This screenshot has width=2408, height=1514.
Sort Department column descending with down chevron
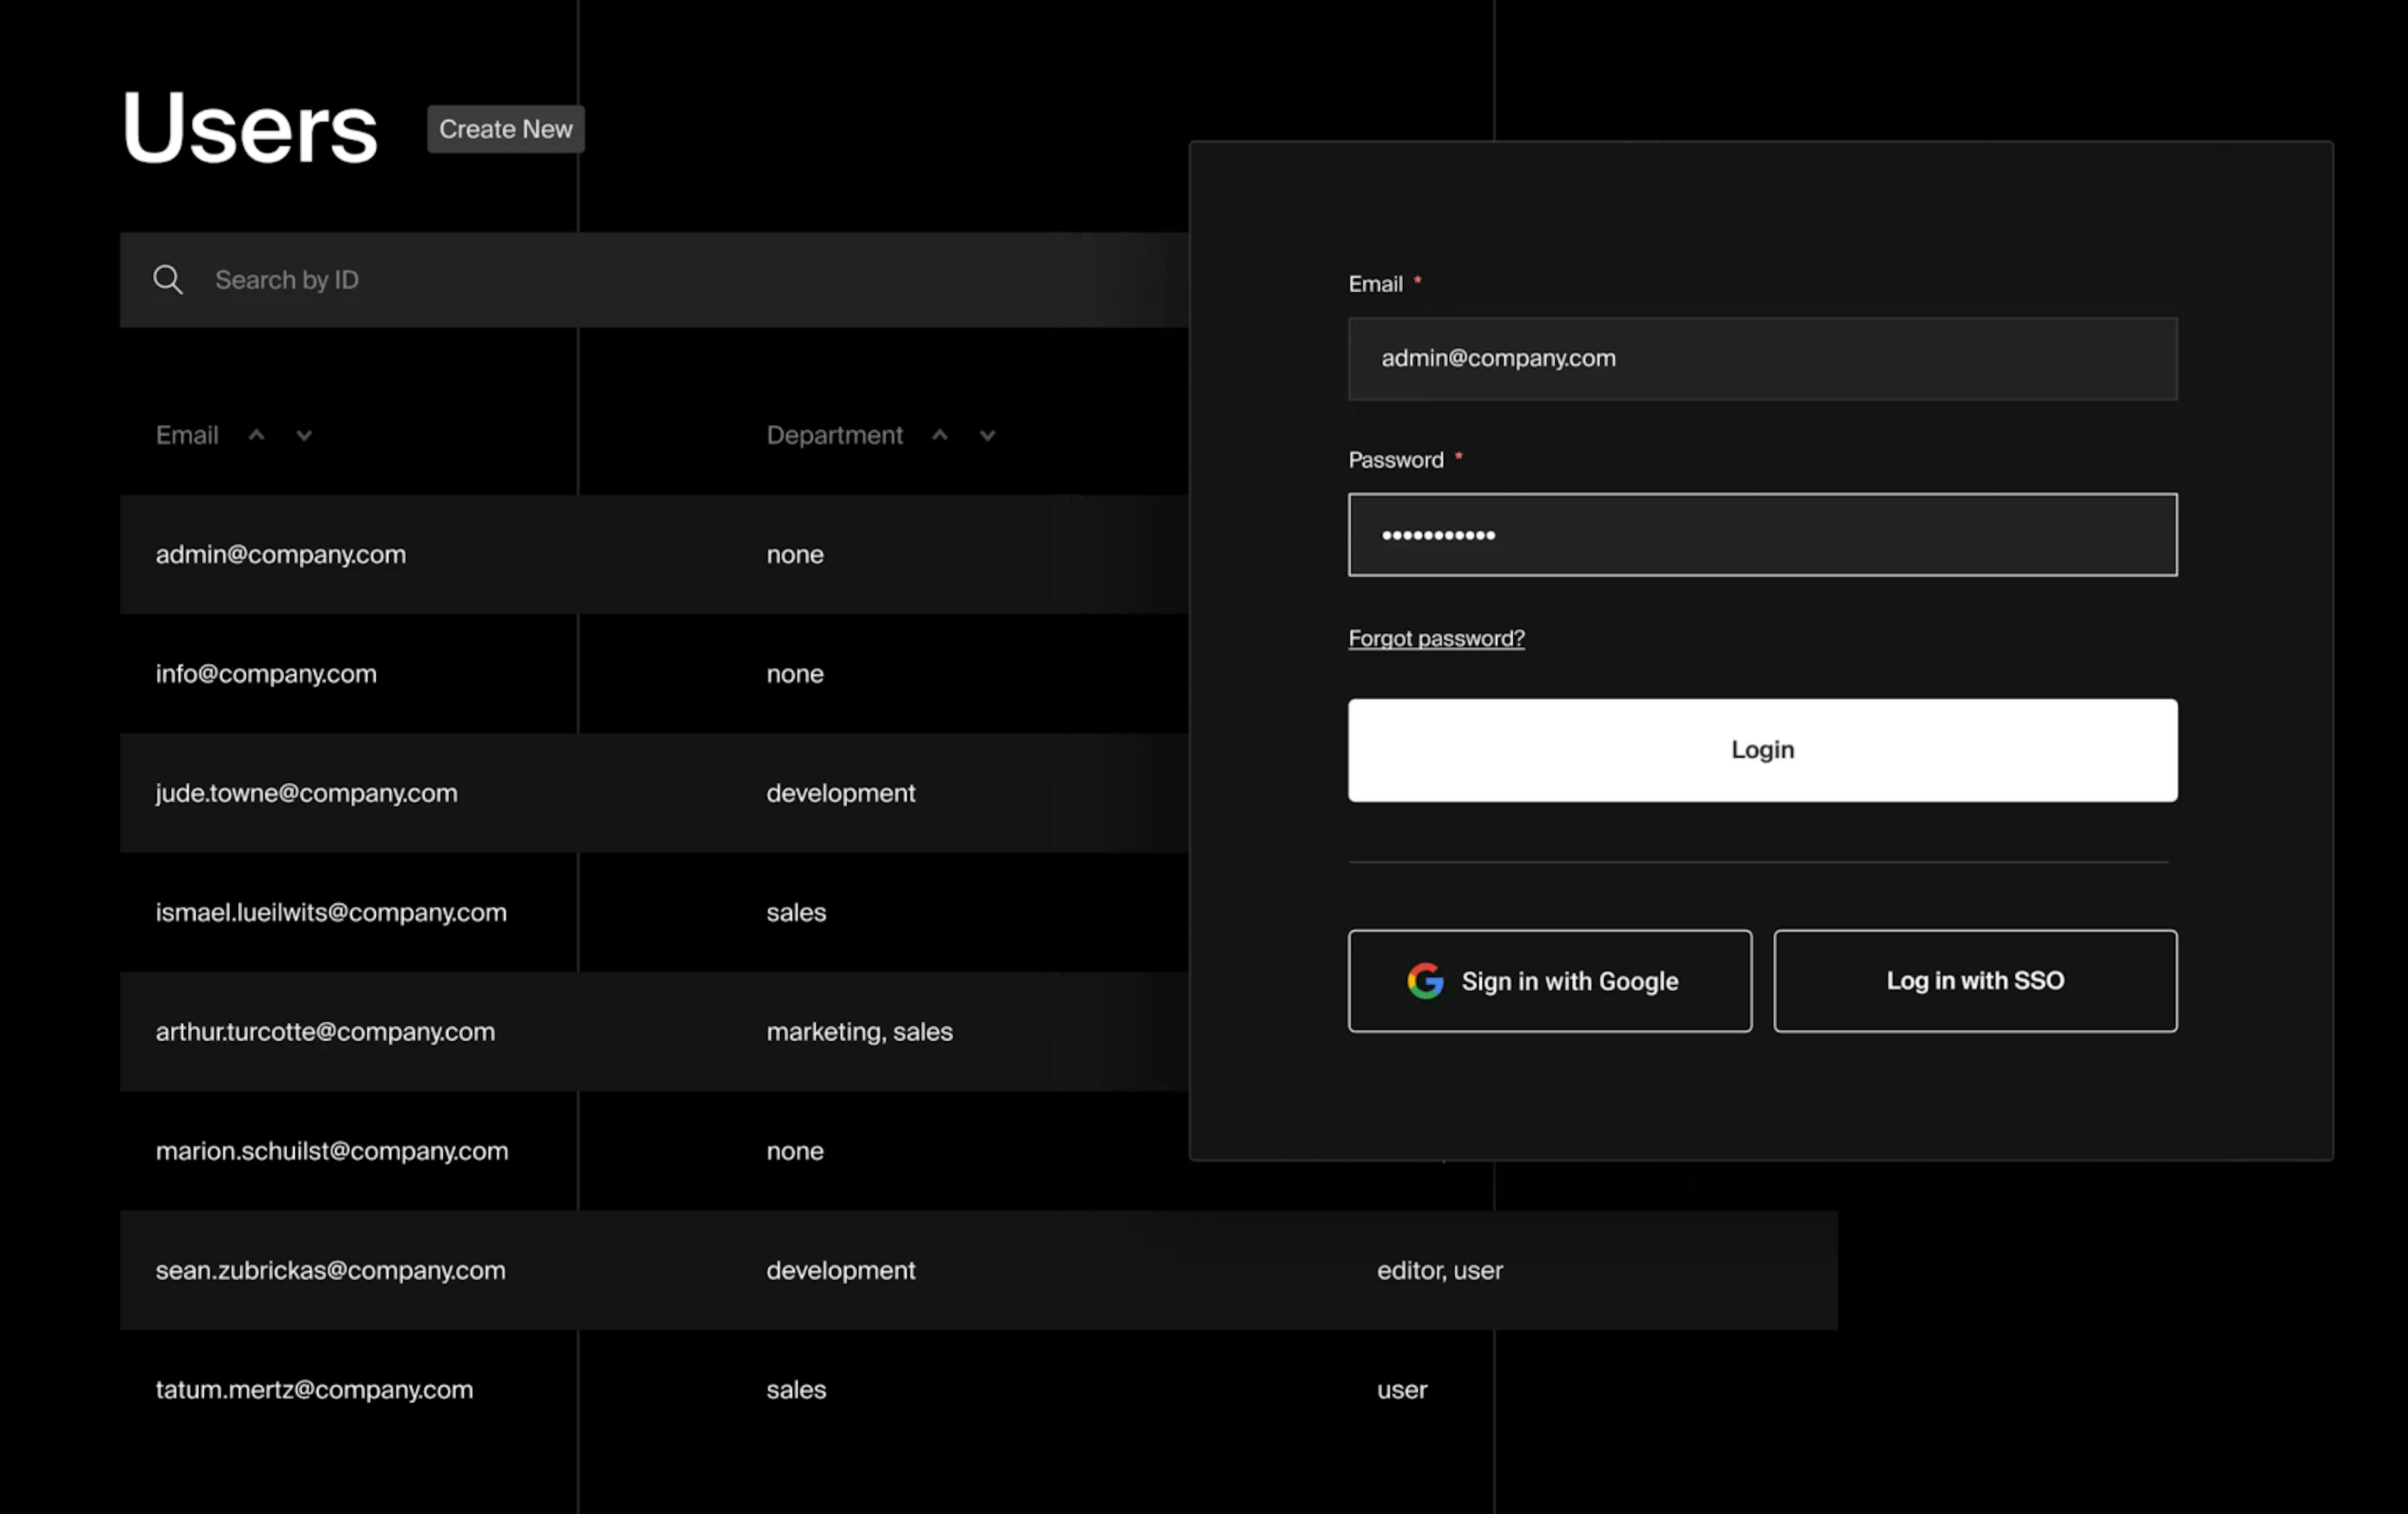(x=986, y=436)
